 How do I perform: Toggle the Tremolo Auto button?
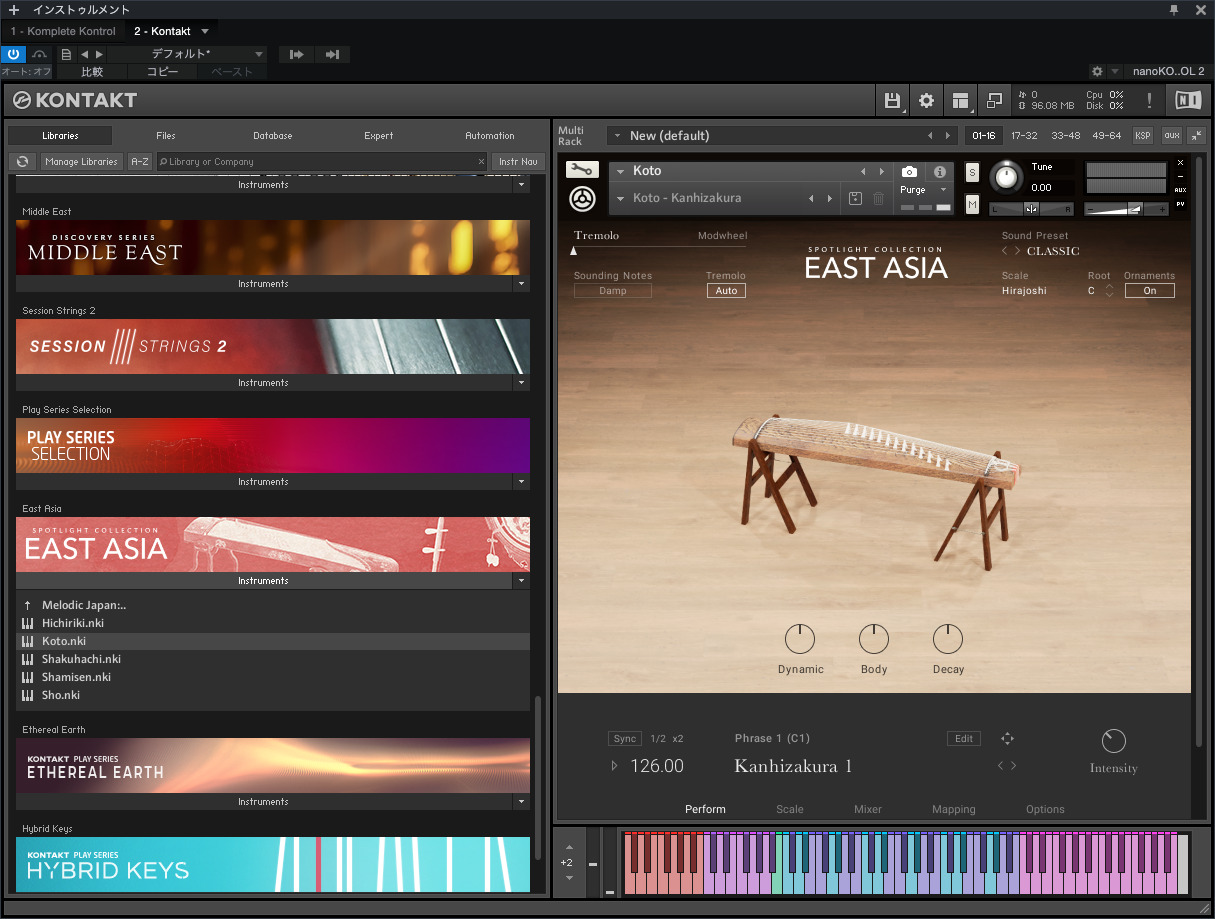click(x=727, y=291)
